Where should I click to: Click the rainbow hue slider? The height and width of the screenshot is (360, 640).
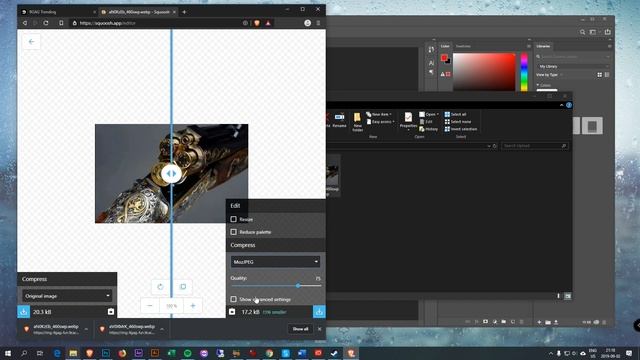524,72
